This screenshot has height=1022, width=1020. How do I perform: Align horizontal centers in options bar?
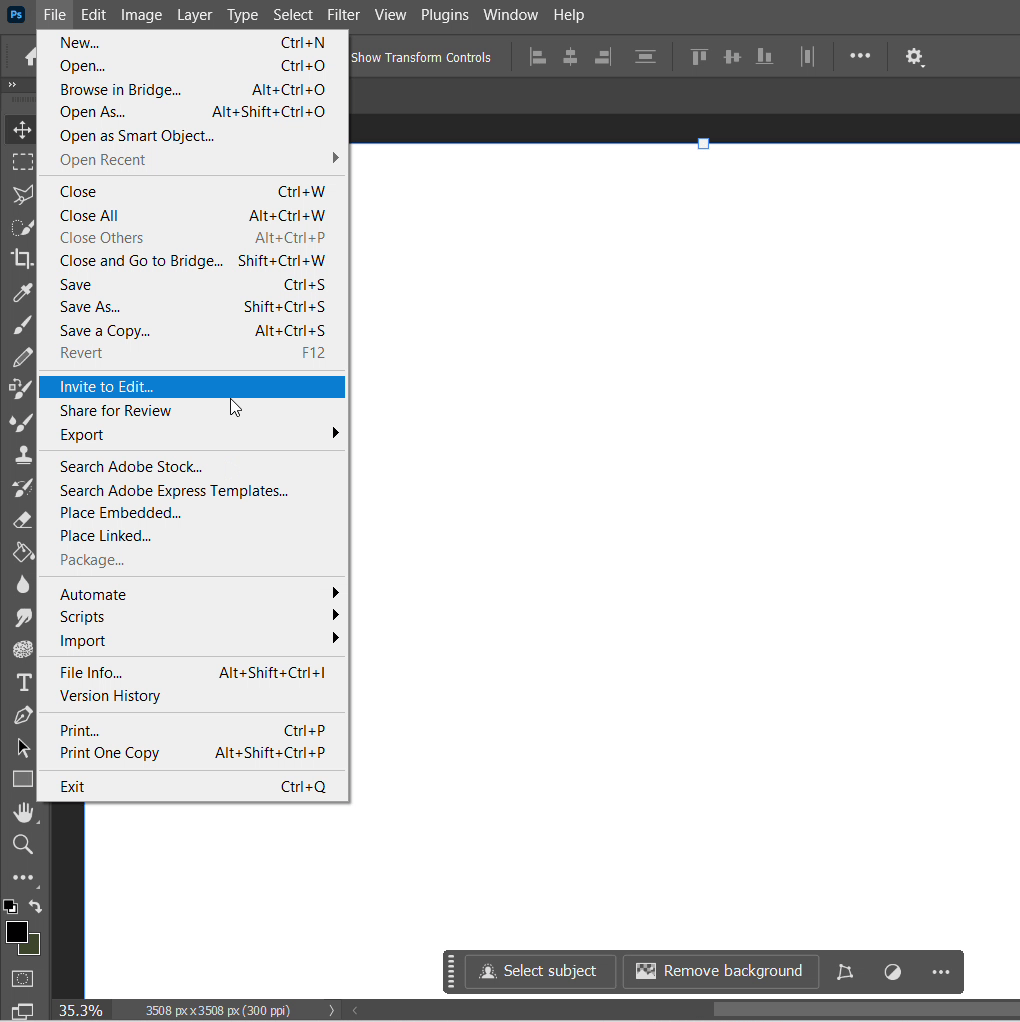click(x=570, y=57)
